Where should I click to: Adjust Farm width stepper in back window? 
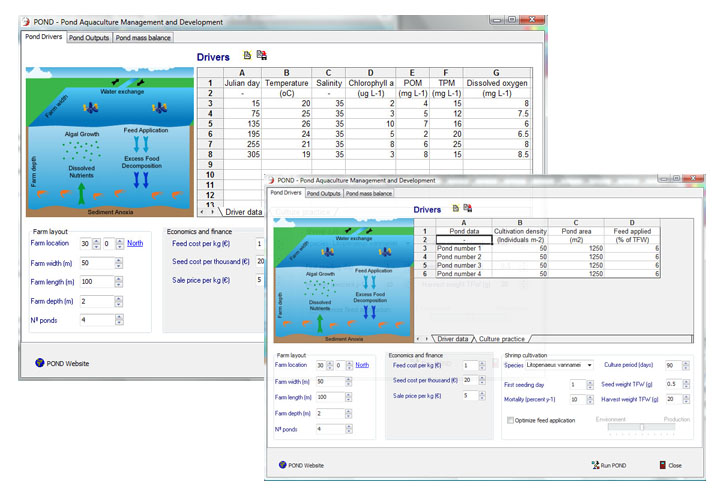coord(118,263)
